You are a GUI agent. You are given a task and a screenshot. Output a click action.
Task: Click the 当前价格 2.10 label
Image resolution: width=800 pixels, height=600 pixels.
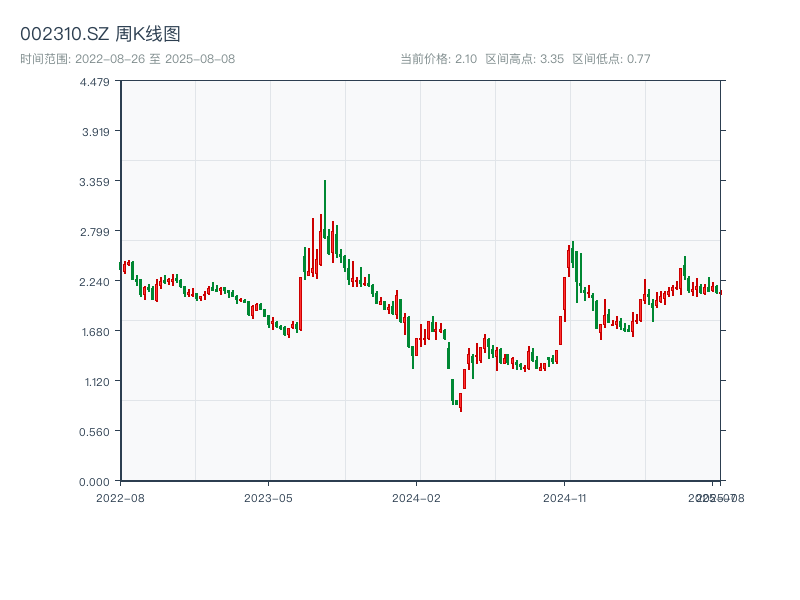point(438,59)
